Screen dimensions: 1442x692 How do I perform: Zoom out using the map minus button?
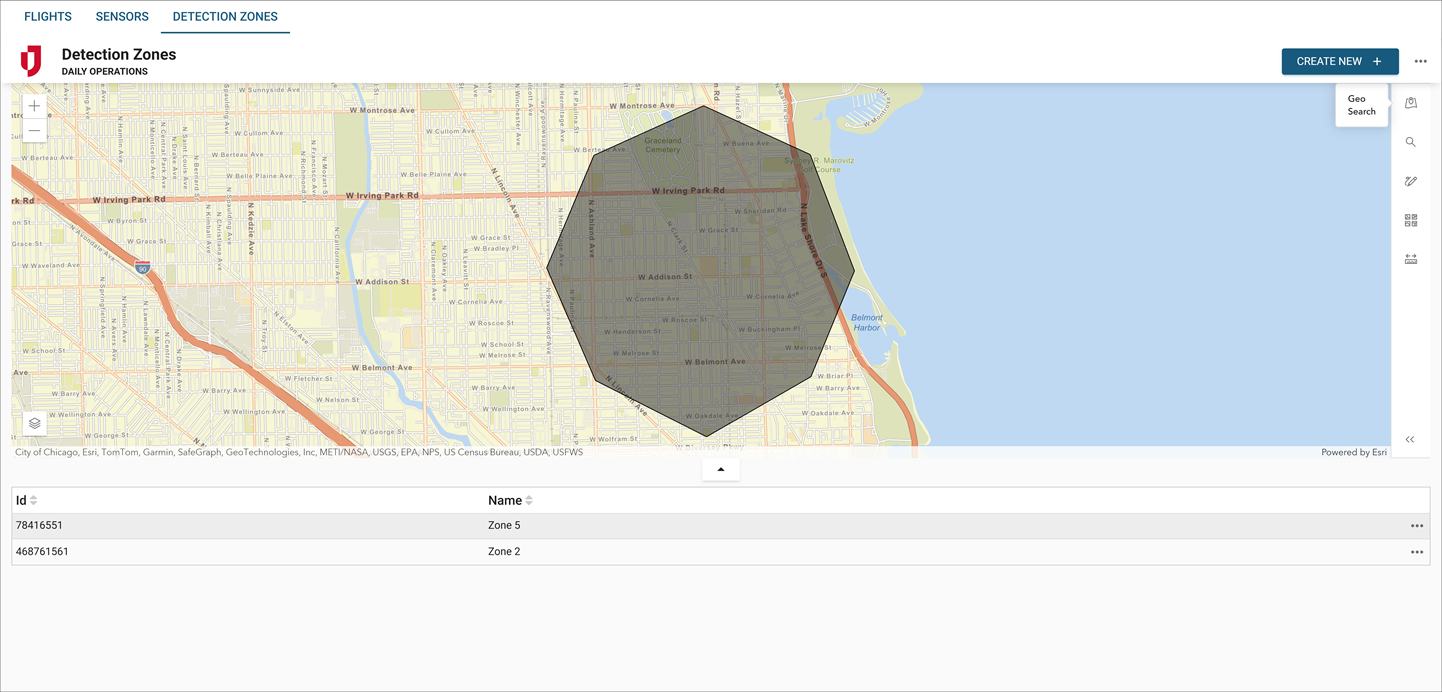[34, 129]
